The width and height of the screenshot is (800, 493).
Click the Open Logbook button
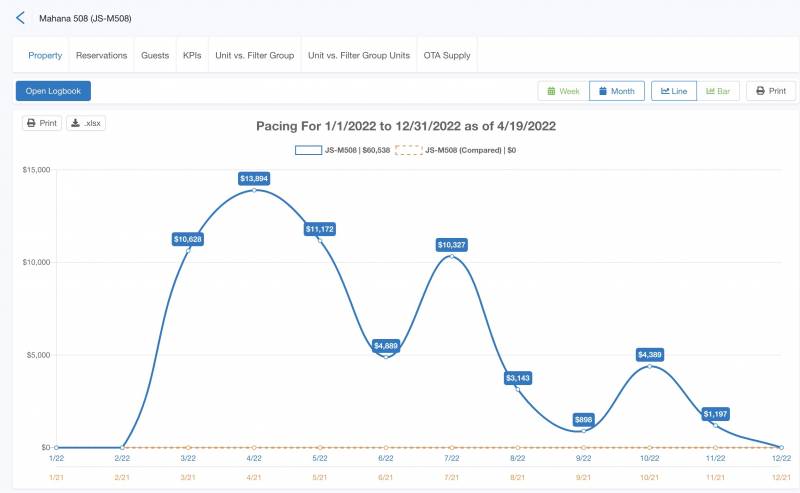(53, 91)
